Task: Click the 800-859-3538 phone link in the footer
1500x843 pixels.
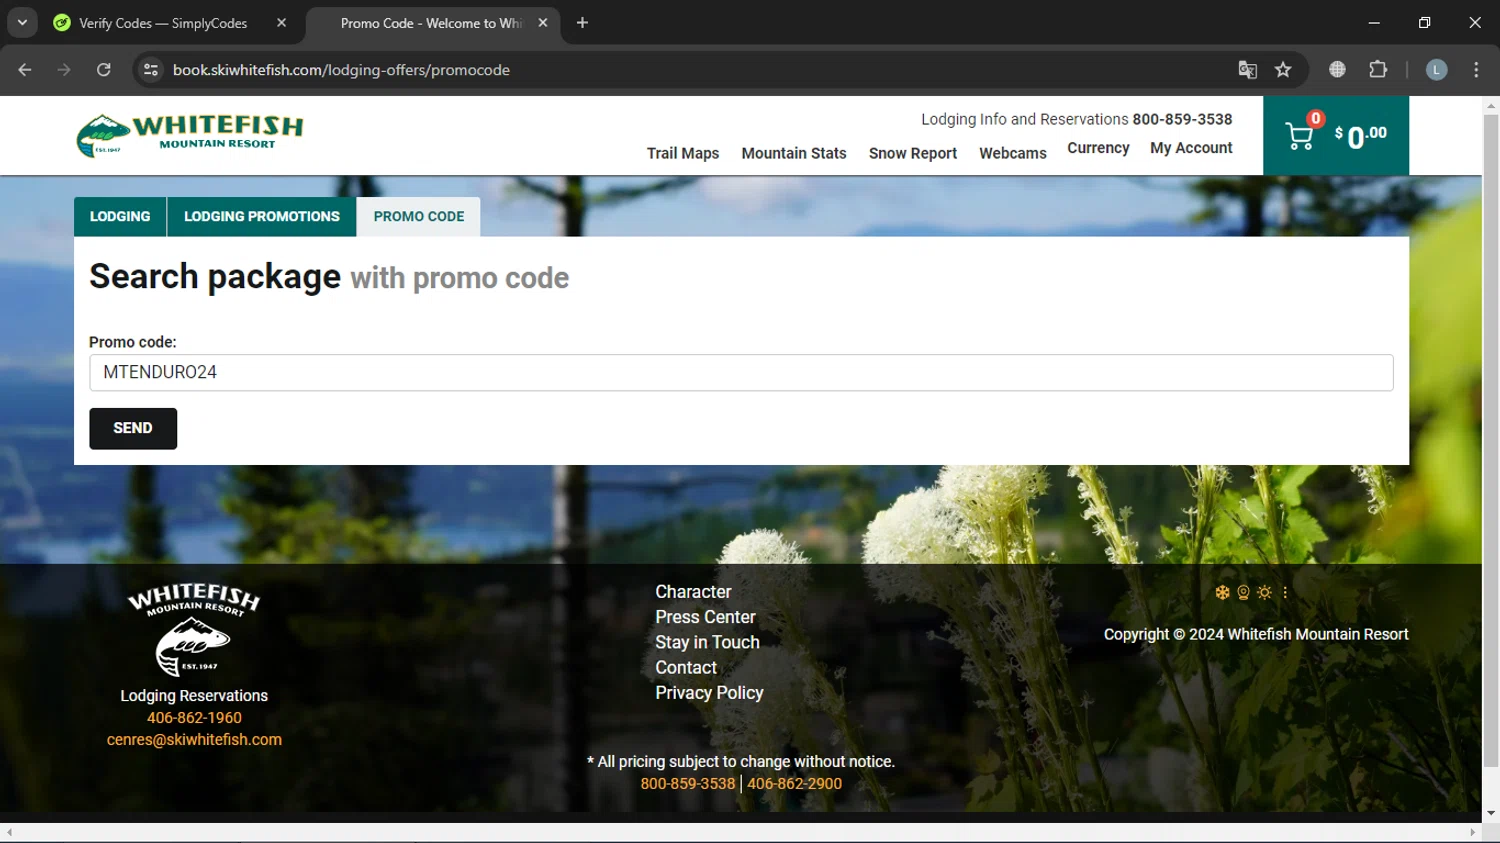Action: [688, 784]
